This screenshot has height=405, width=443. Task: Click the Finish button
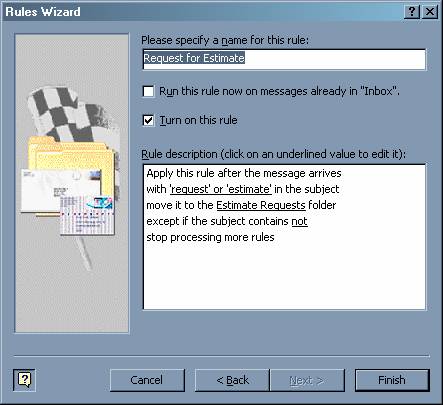click(x=392, y=380)
